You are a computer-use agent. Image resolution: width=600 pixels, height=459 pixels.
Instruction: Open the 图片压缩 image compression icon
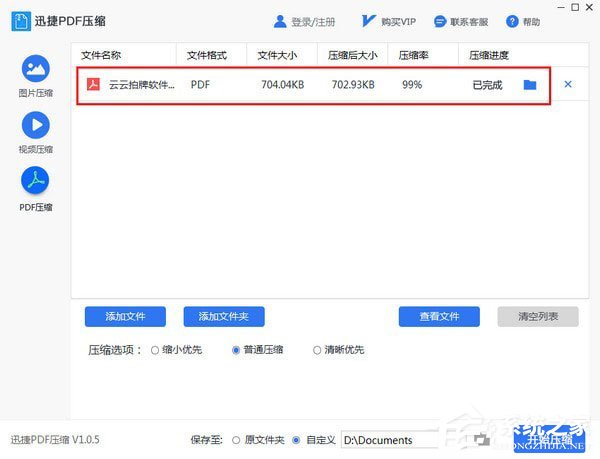pos(36,69)
